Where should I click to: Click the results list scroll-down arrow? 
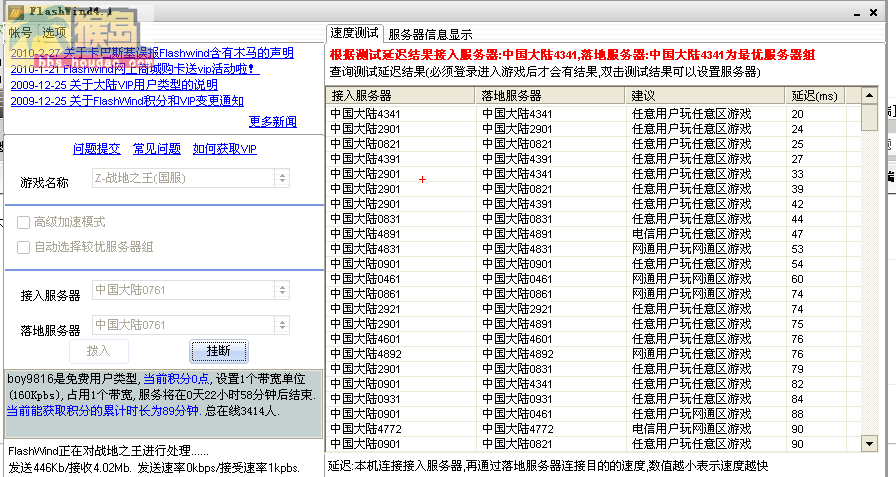coord(869,444)
